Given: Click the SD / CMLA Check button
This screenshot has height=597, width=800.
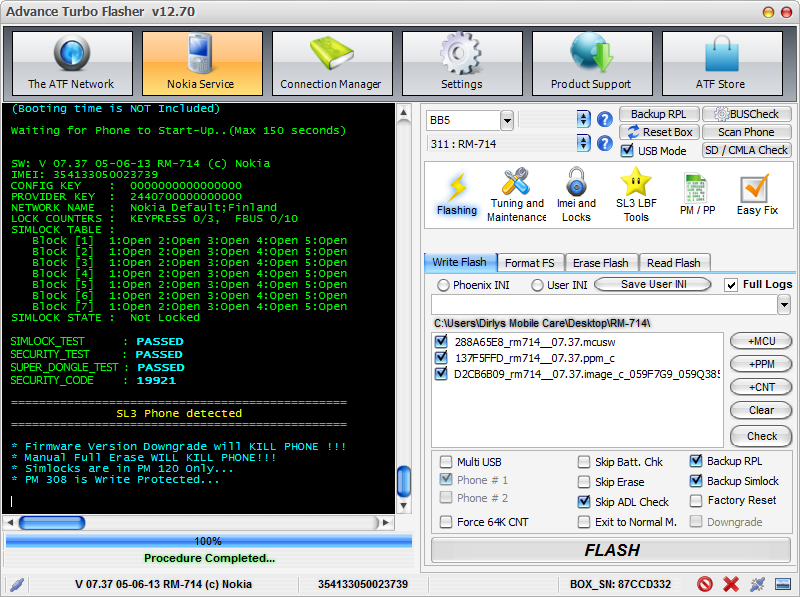Looking at the screenshot, I should (746, 151).
